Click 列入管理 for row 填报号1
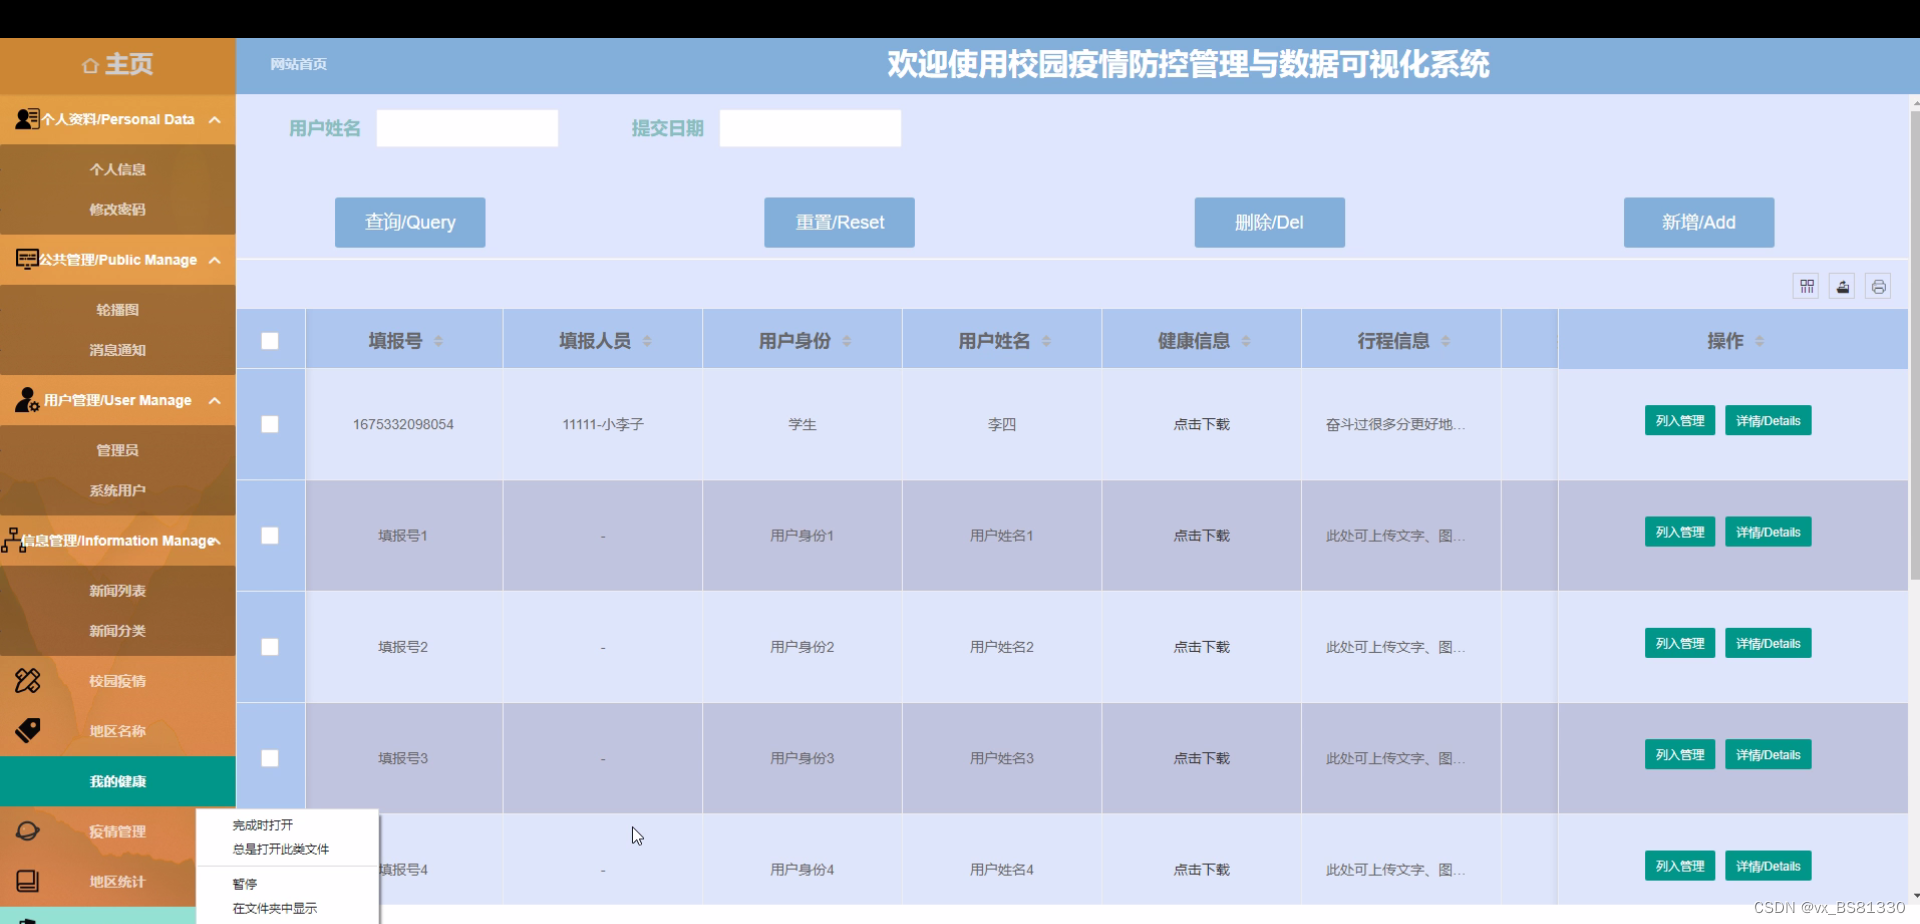Viewport: 1920px width, 924px height. pos(1680,532)
